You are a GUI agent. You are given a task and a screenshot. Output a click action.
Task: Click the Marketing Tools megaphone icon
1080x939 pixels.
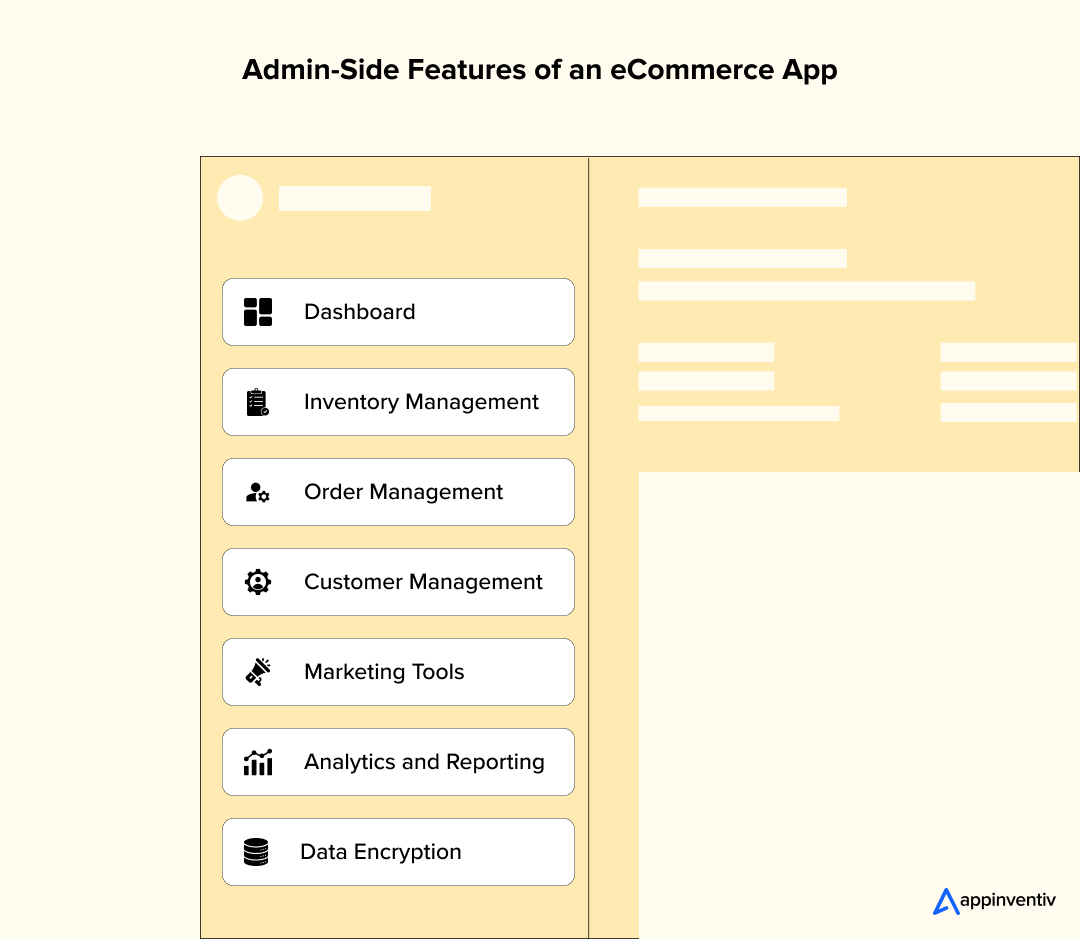pos(258,672)
